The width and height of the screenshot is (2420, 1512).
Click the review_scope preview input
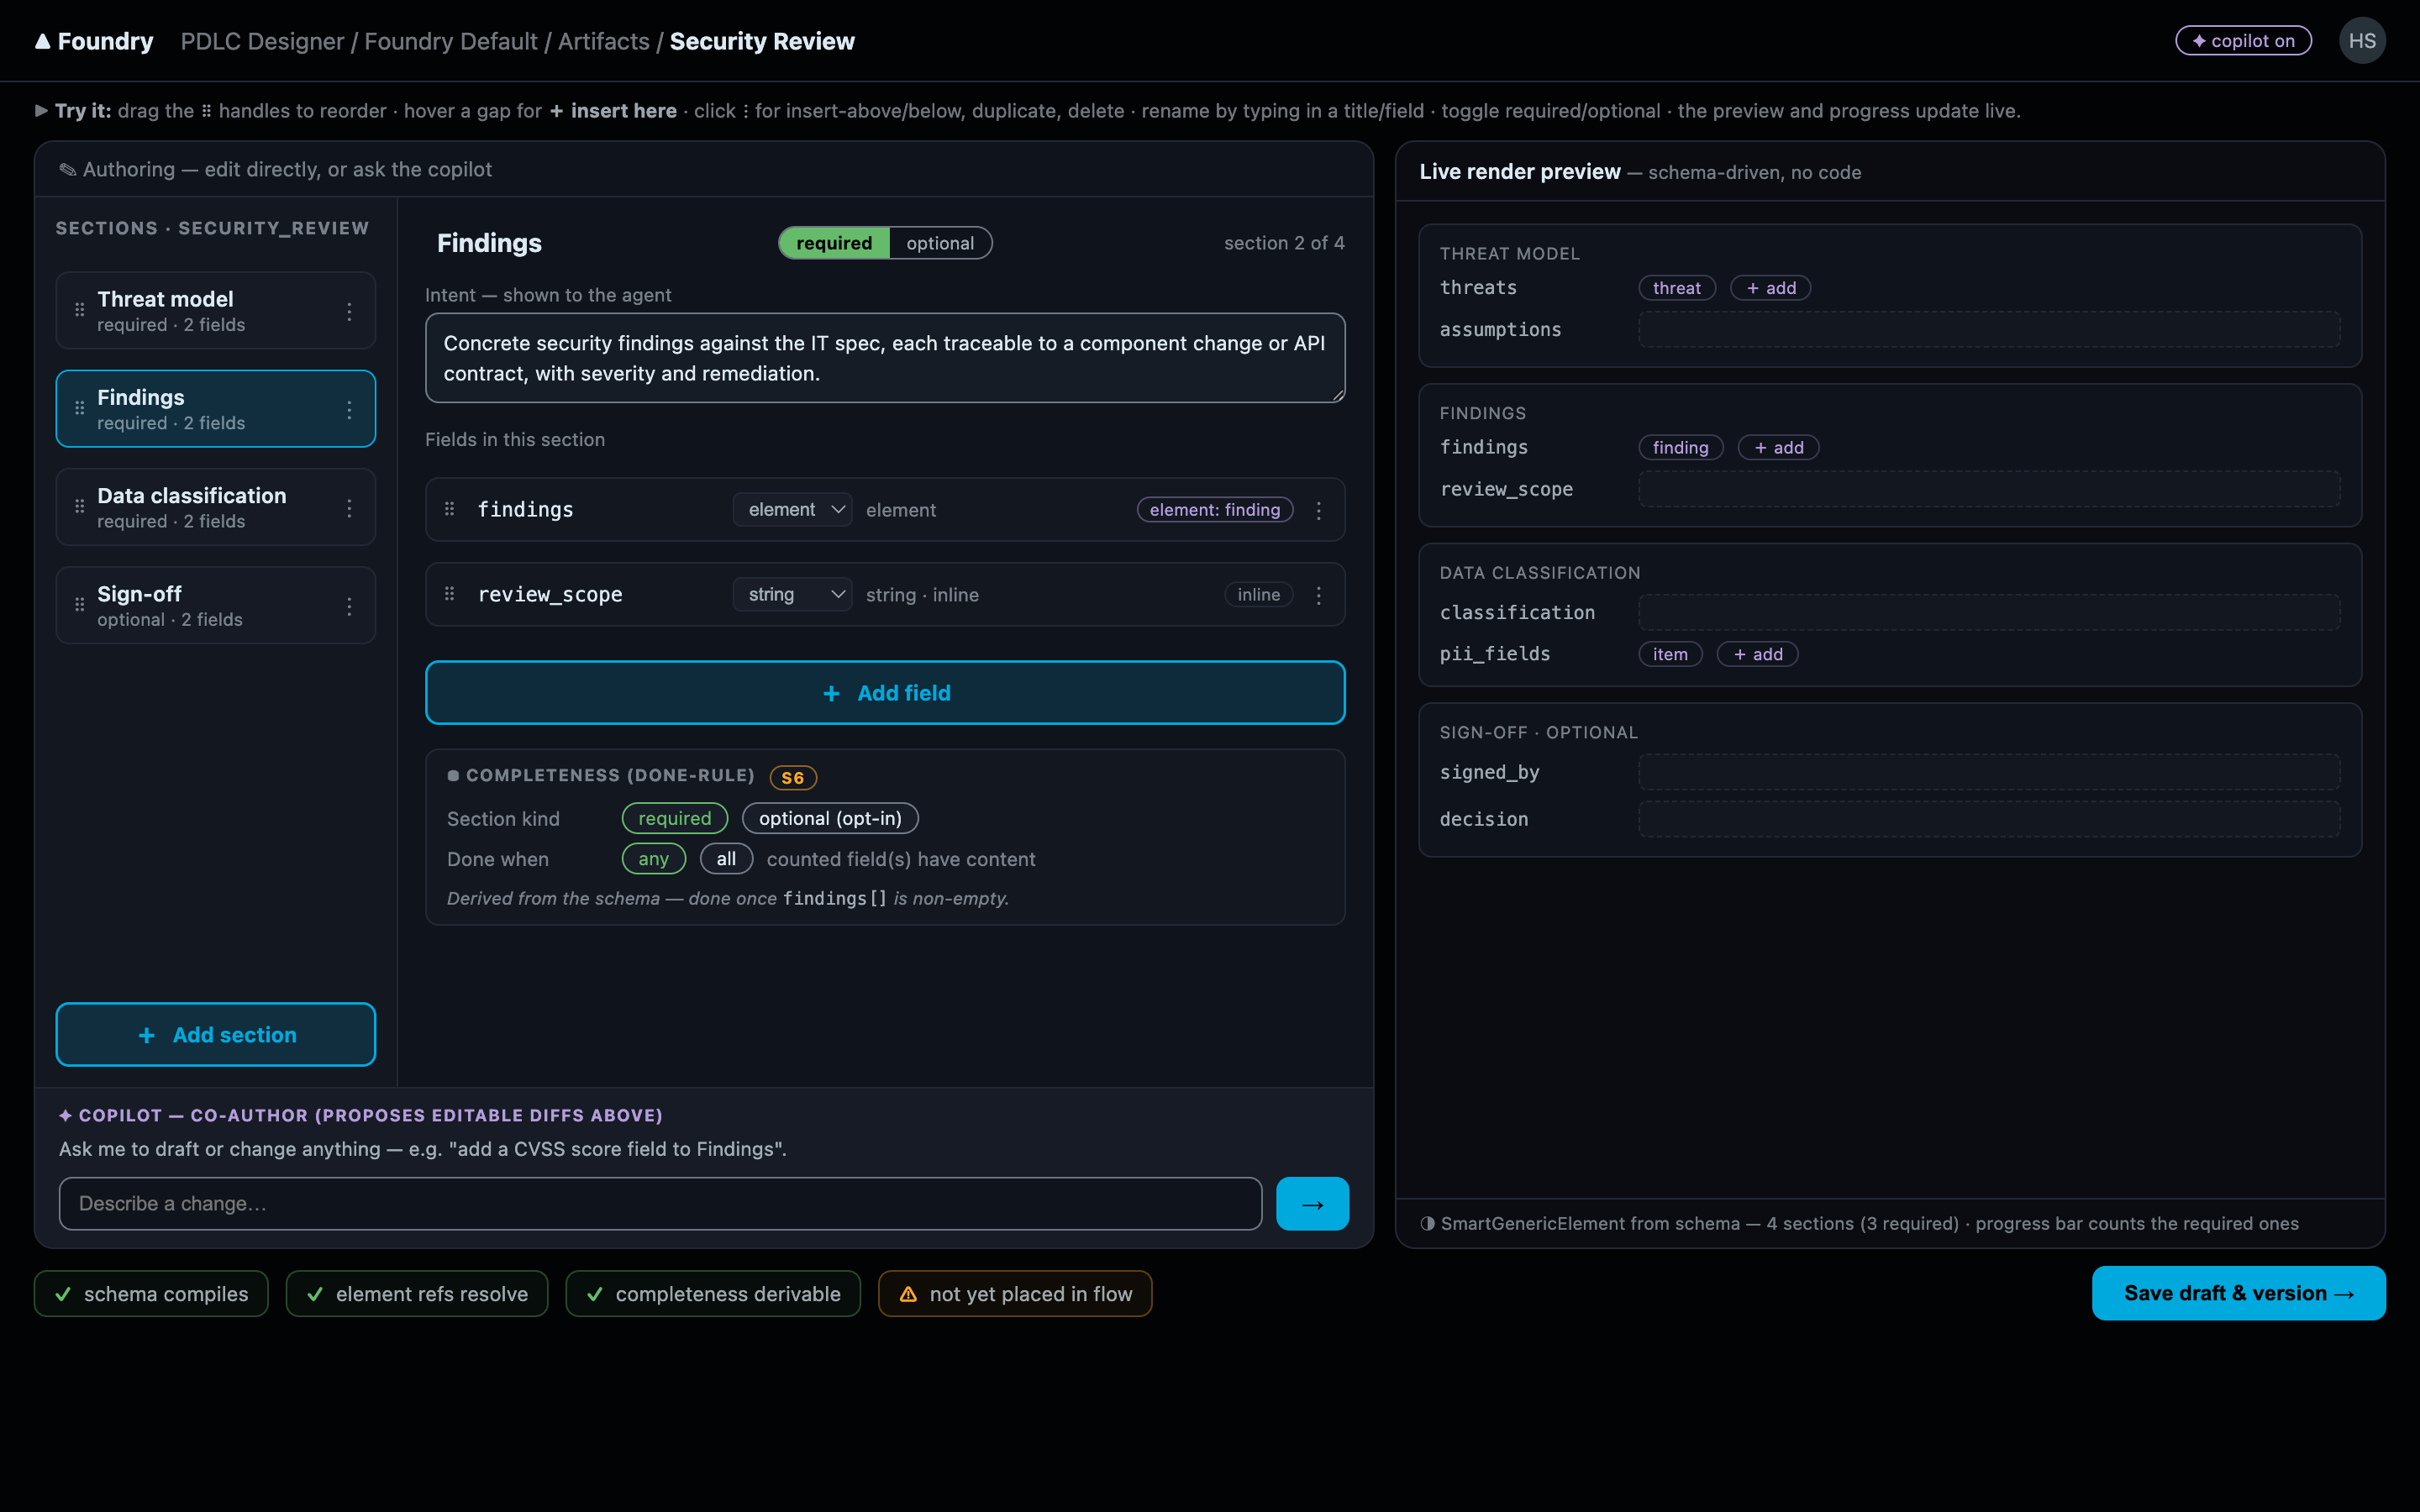pos(1989,489)
